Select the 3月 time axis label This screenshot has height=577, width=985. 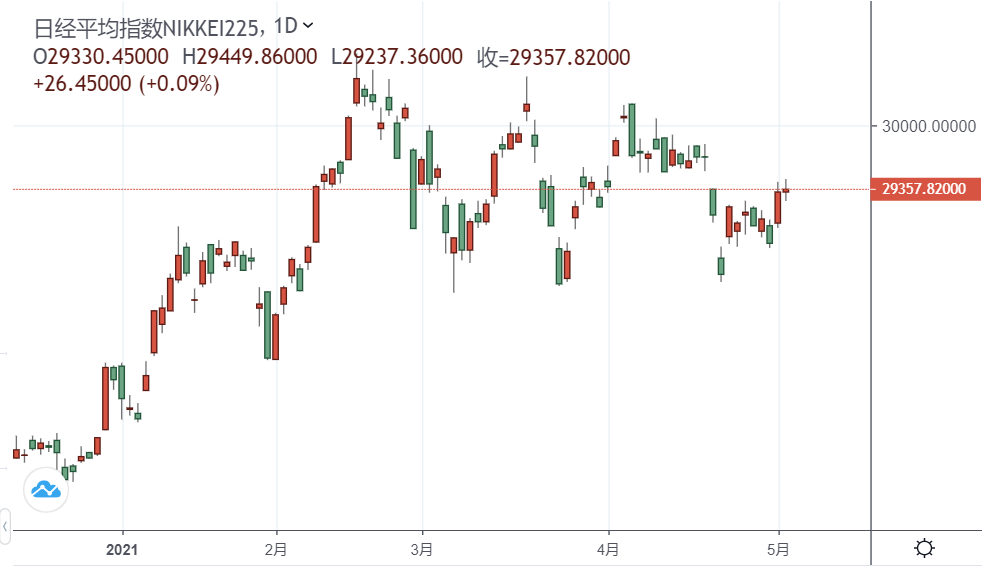pos(423,549)
